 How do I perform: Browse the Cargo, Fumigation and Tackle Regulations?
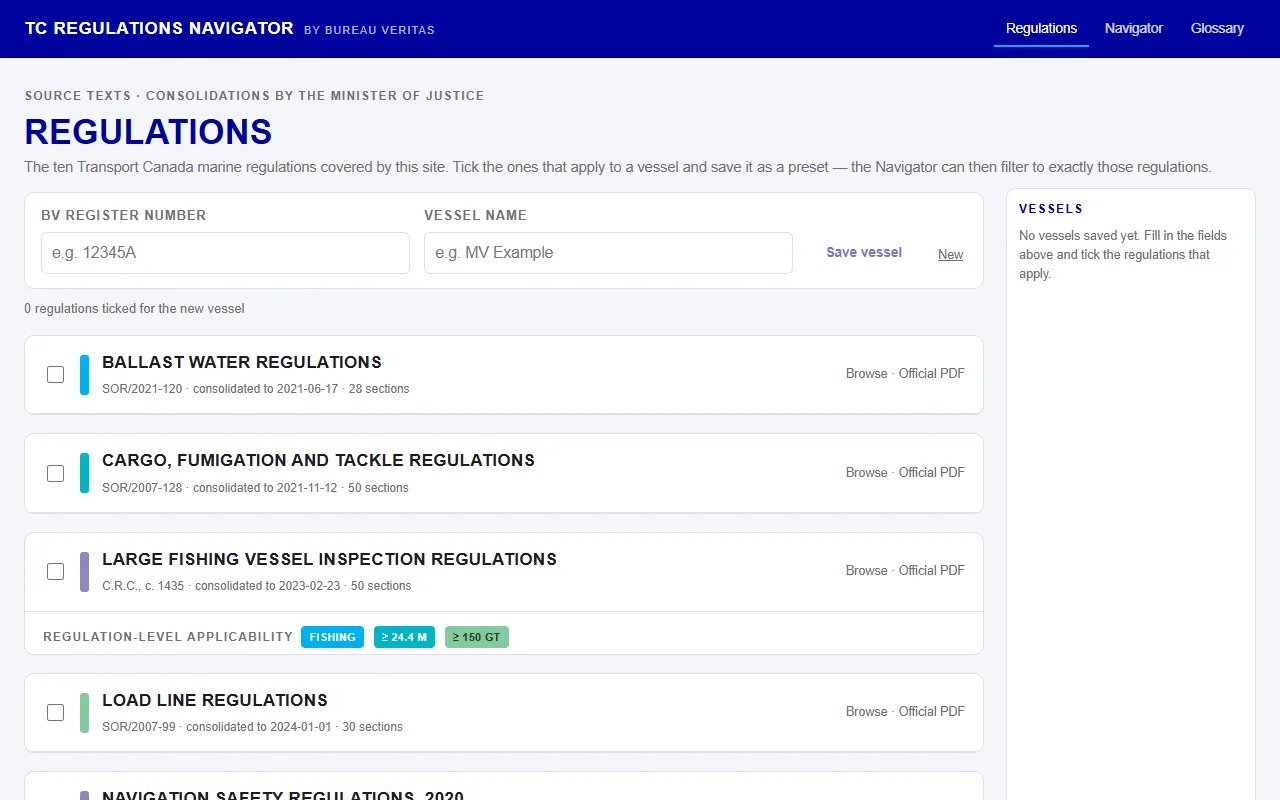(866, 472)
